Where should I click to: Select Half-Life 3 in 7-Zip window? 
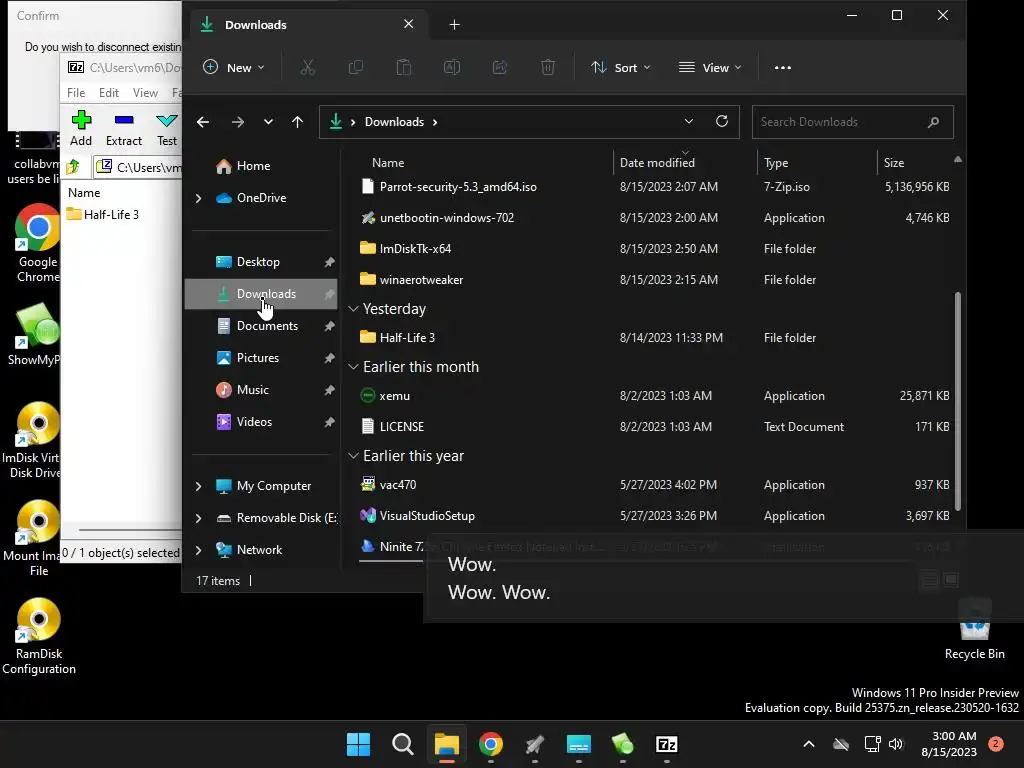103,214
